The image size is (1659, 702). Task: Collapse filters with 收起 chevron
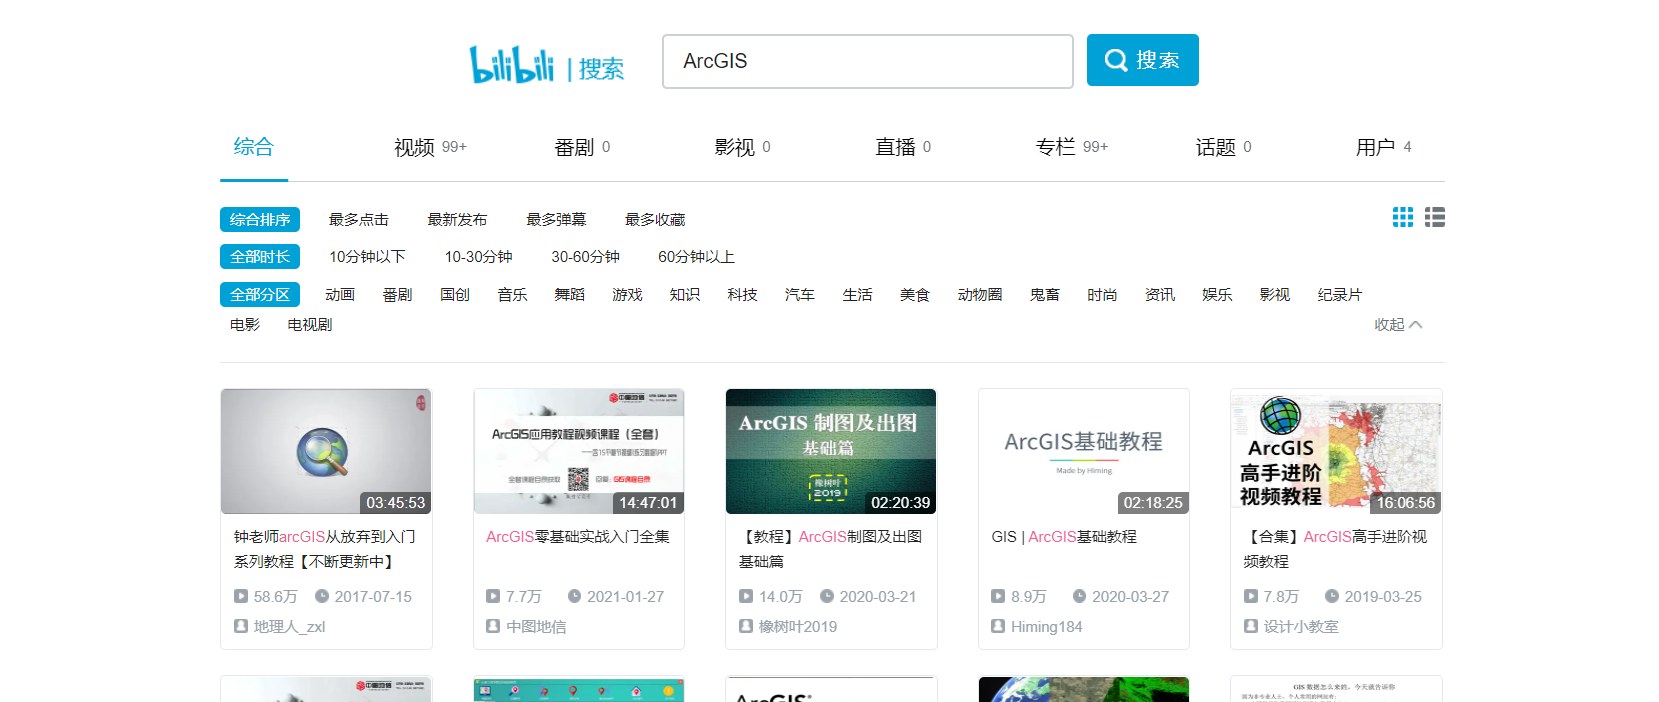click(x=1398, y=324)
